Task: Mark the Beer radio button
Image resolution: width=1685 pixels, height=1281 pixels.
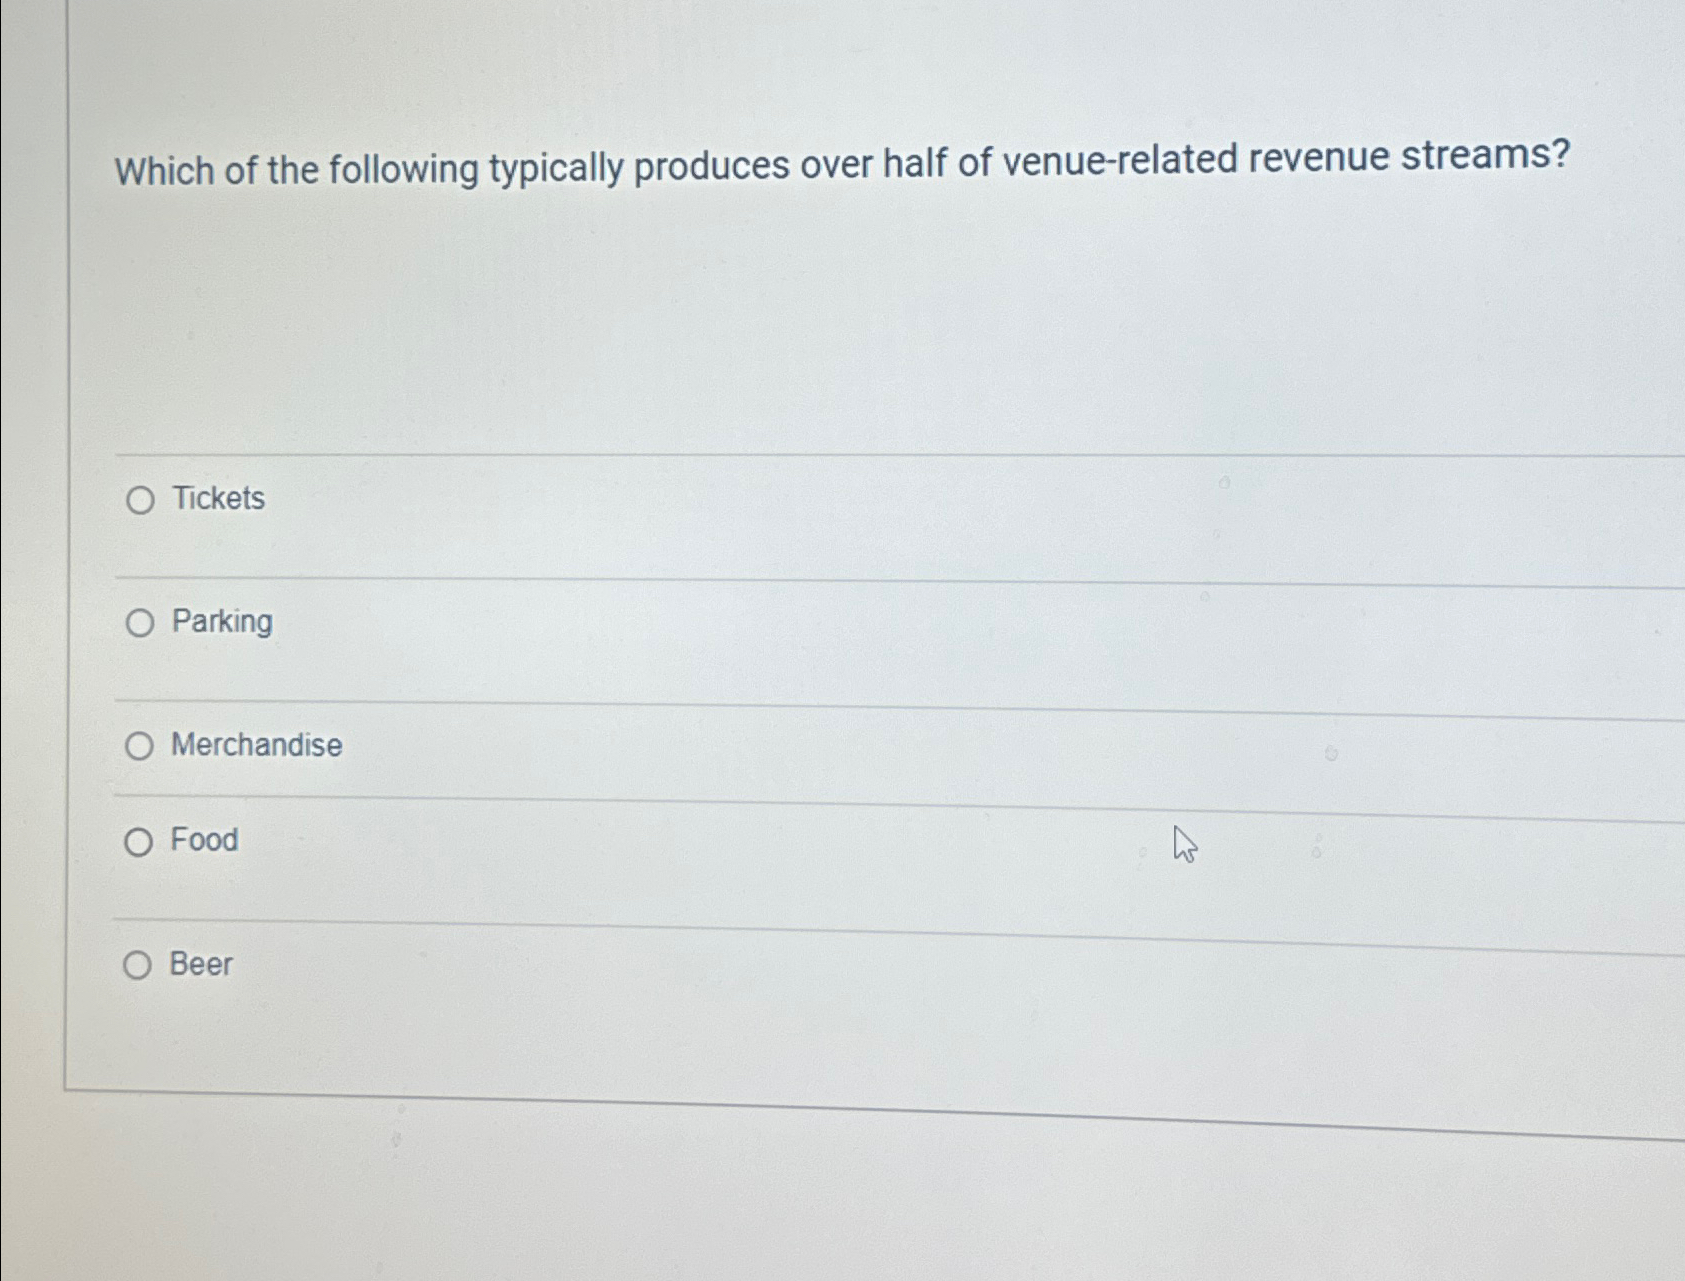Action: [x=137, y=965]
